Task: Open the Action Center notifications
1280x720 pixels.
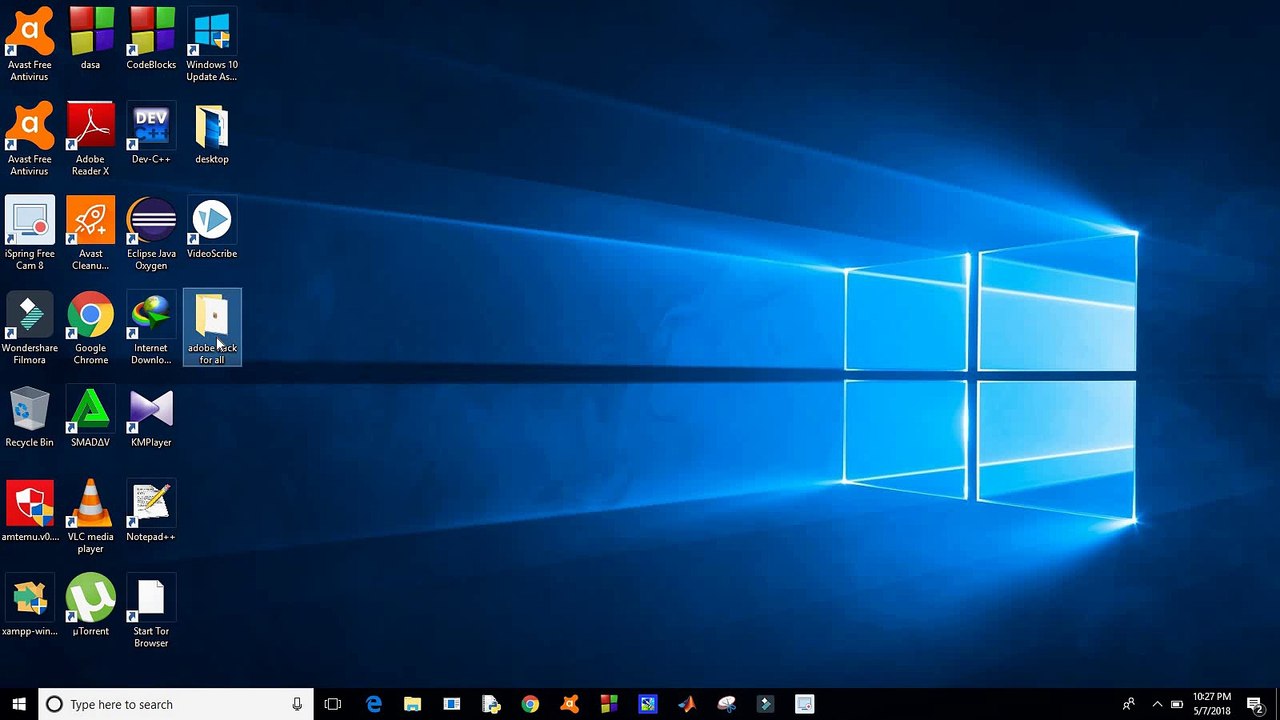Action: point(1255,704)
